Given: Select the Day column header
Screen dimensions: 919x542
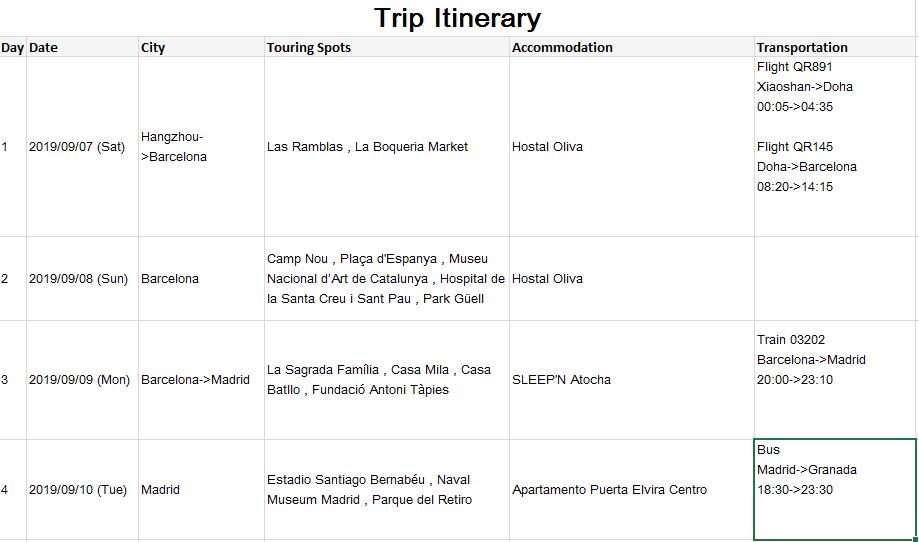Looking at the screenshot, I should tap(13, 47).
